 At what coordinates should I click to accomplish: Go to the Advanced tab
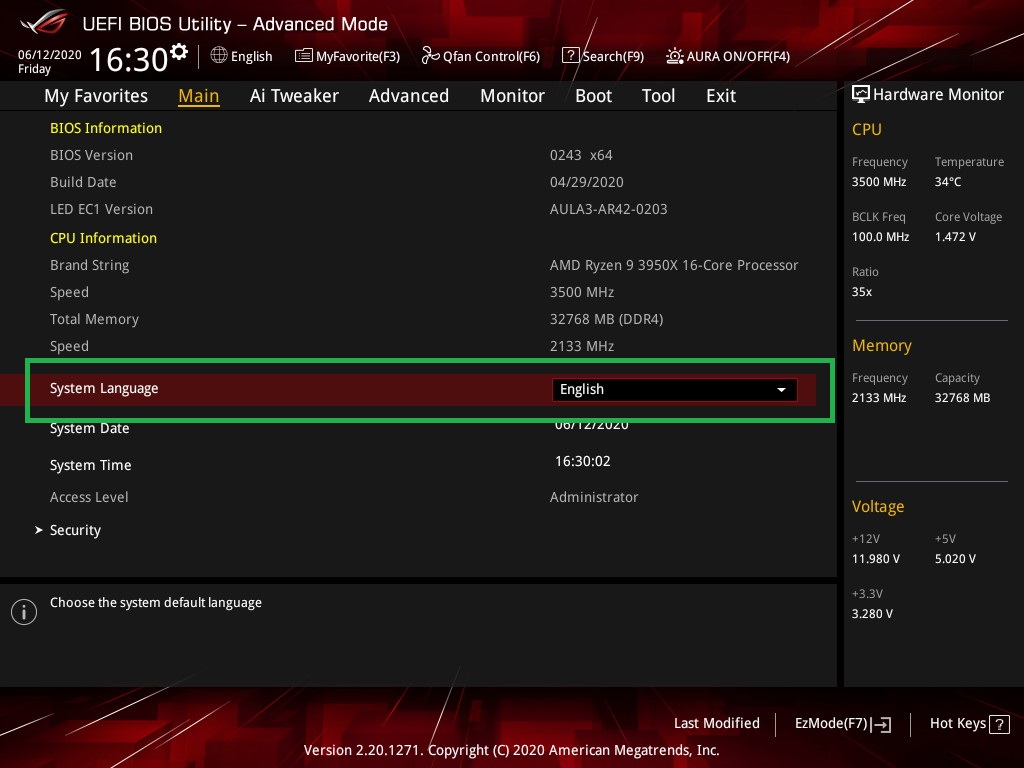click(x=409, y=96)
